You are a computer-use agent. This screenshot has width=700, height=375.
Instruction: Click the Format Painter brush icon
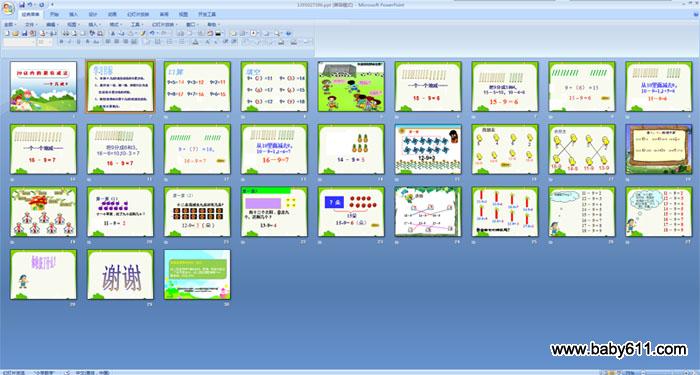[x=143, y=33]
